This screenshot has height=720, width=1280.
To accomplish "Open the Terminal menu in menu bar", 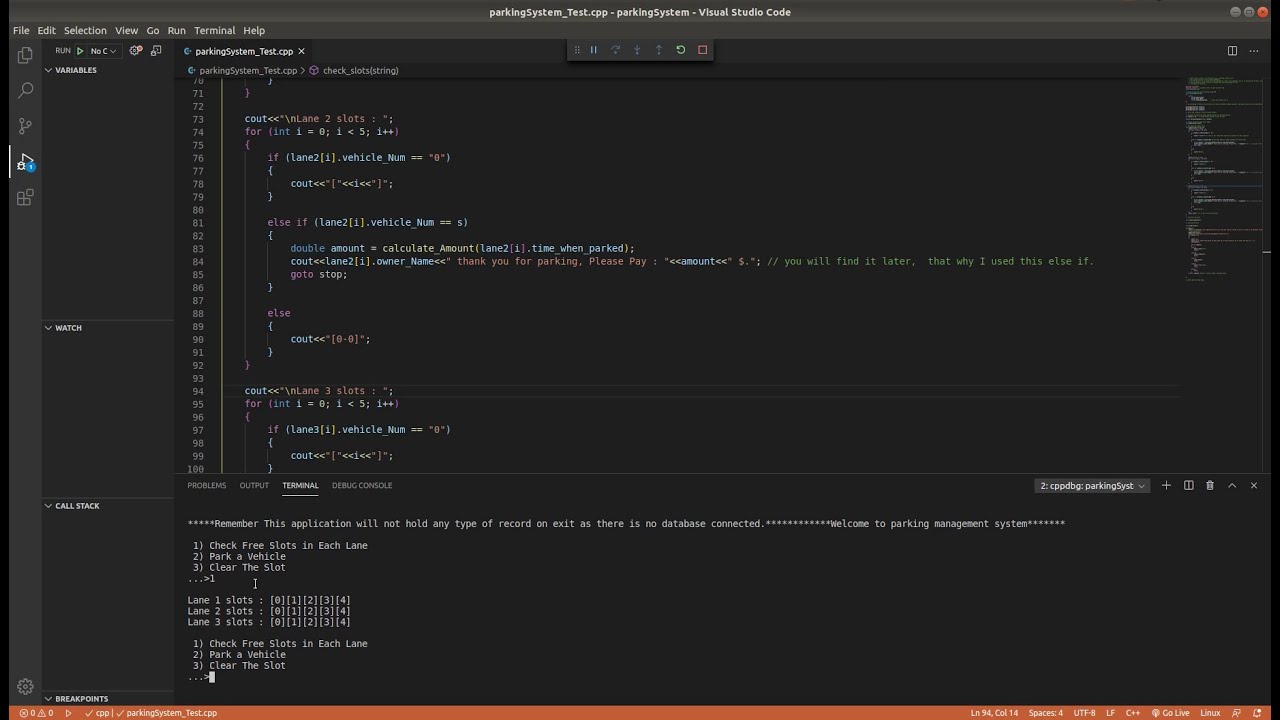I will [214, 30].
